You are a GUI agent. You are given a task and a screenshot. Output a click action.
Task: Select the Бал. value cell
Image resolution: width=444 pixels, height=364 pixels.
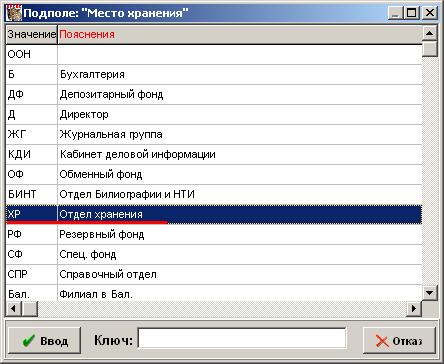[32, 293]
